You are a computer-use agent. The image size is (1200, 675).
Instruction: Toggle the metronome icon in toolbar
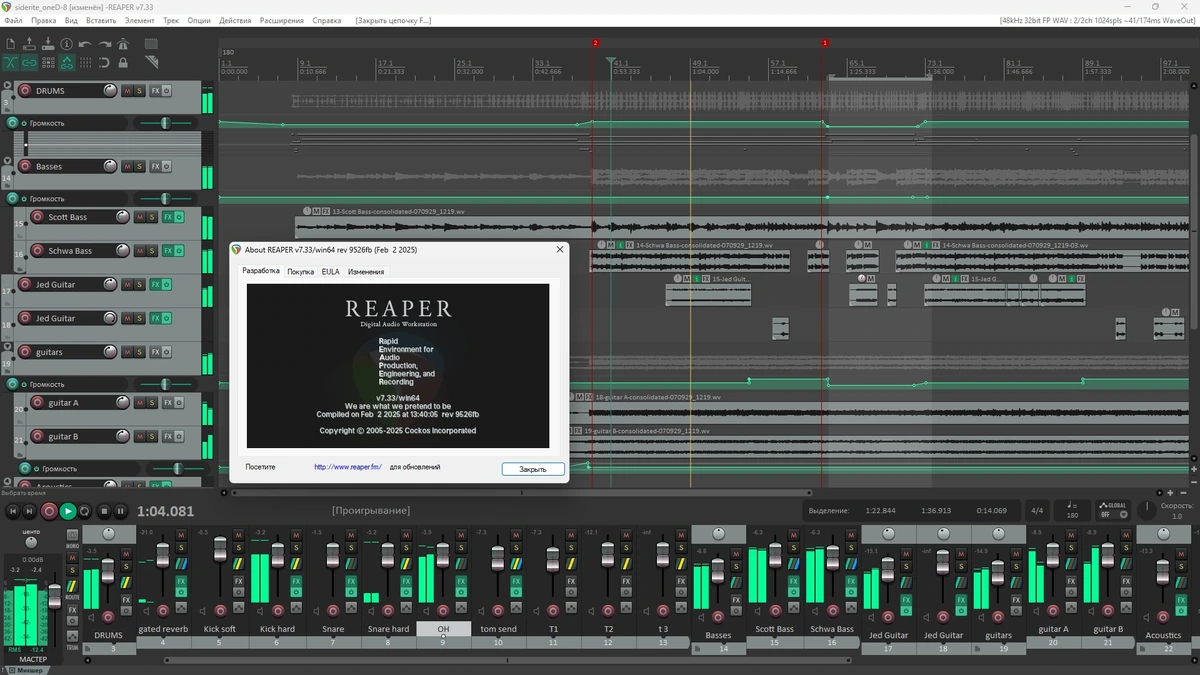click(123, 44)
